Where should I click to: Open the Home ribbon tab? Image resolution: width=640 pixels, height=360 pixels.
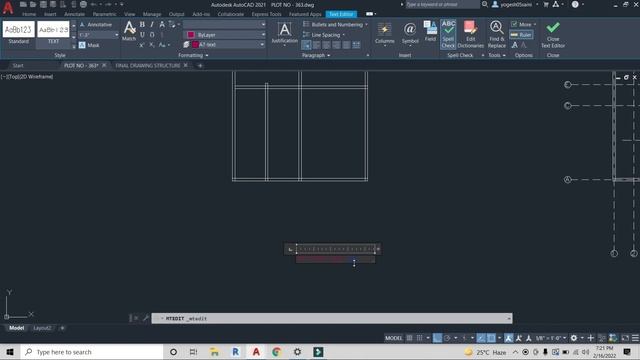click(x=29, y=14)
